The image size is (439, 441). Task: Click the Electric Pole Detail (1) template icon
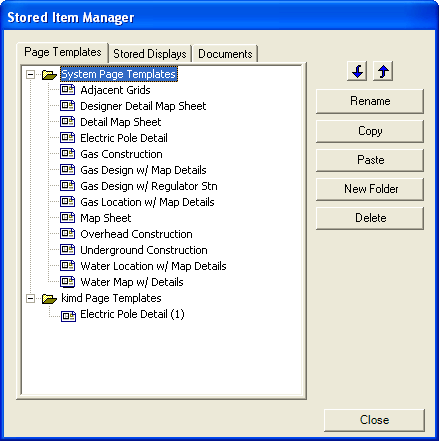click(x=68, y=315)
